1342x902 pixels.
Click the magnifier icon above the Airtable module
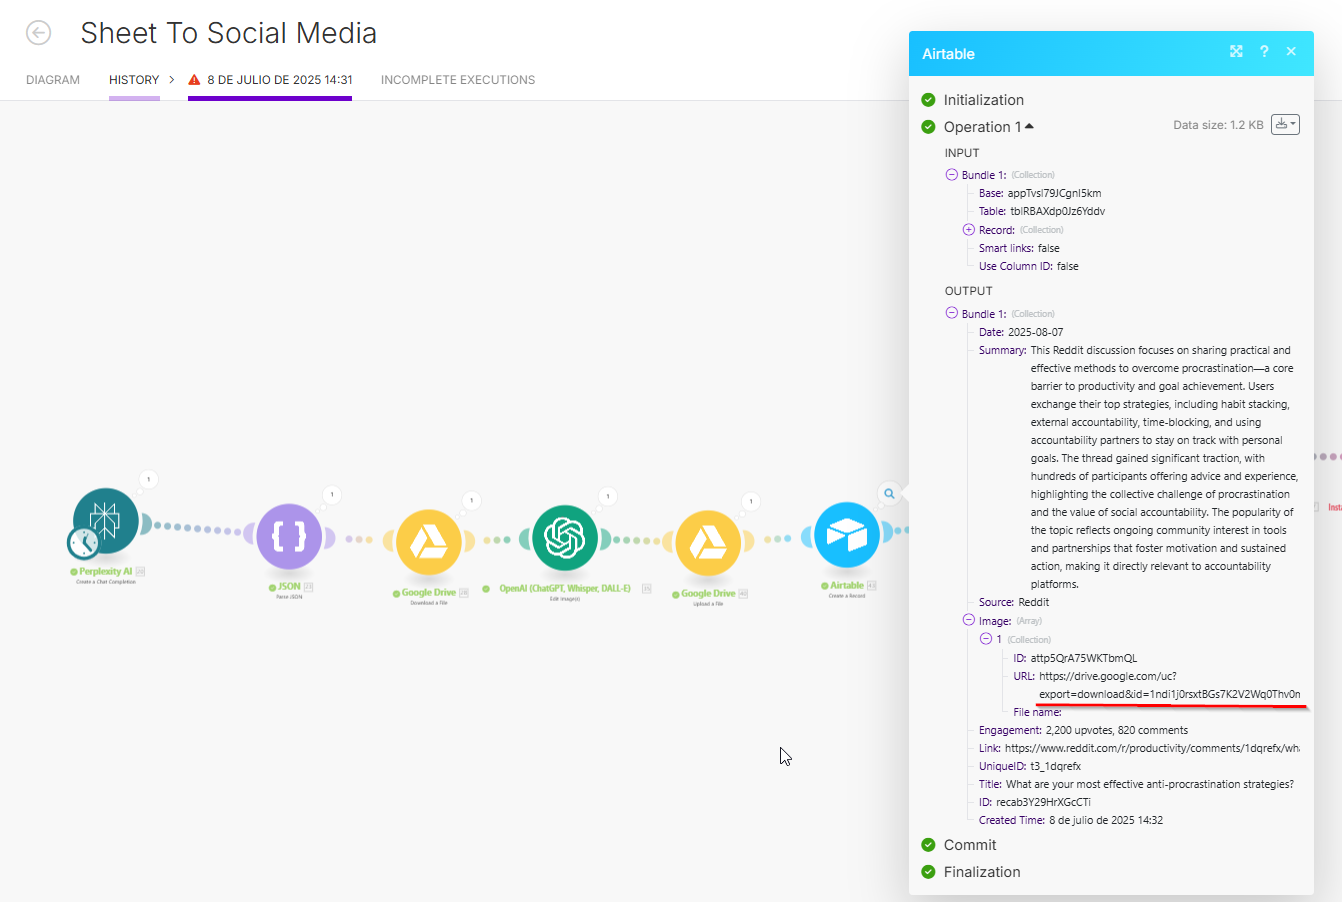(888, 493)
